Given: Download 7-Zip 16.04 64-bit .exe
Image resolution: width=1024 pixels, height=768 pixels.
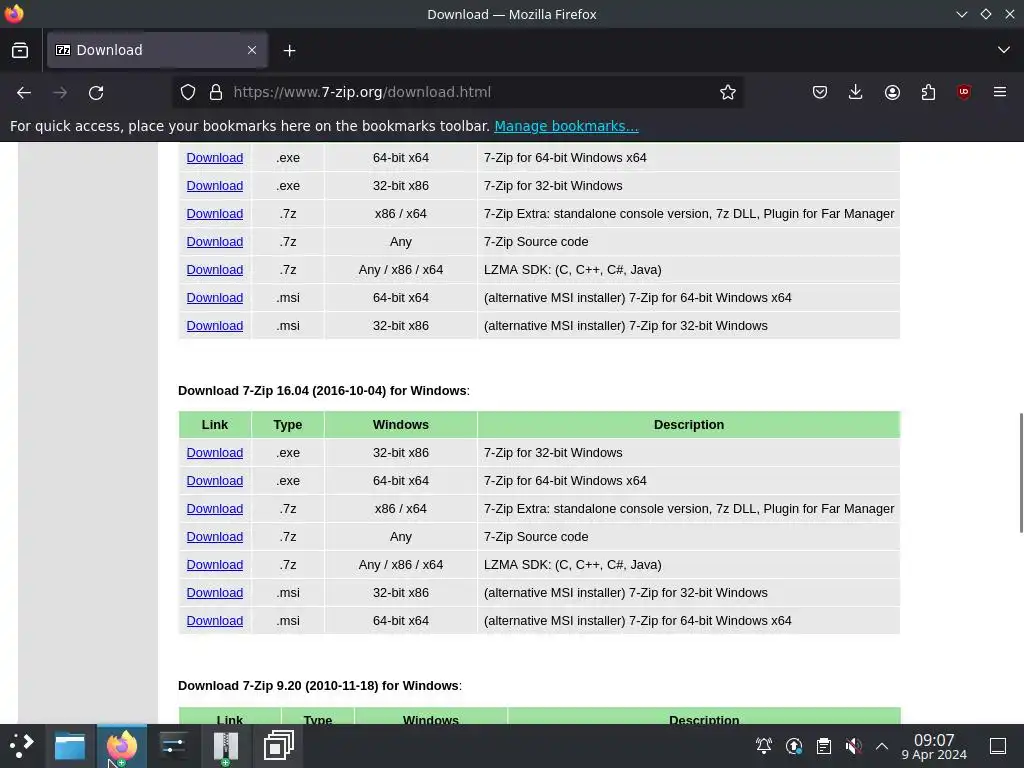Looking at the screenshot, I should [215, 481].
